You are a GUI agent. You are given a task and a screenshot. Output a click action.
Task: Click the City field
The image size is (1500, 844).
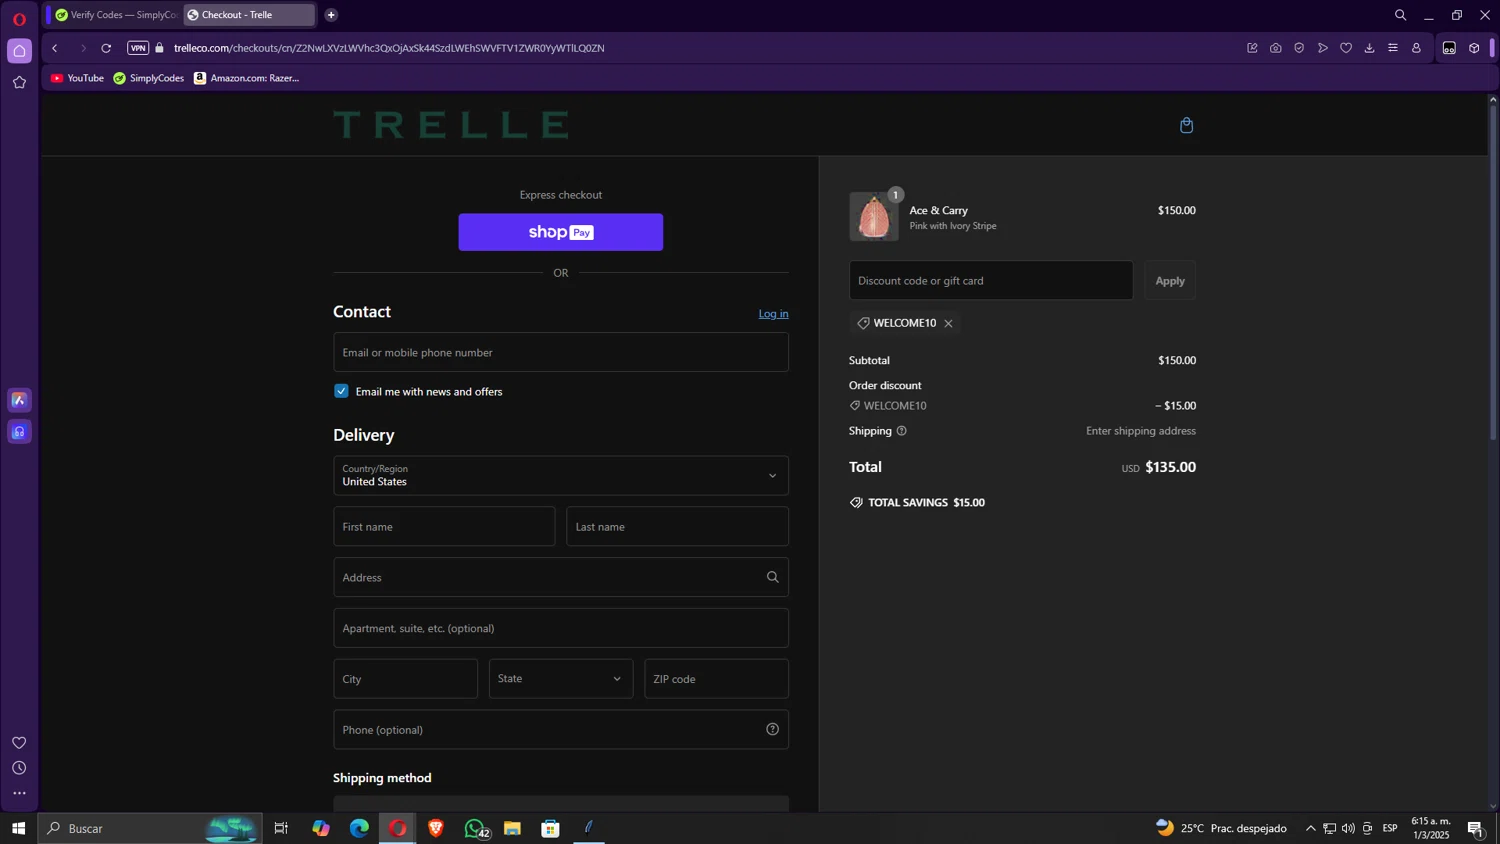[405, 679]
